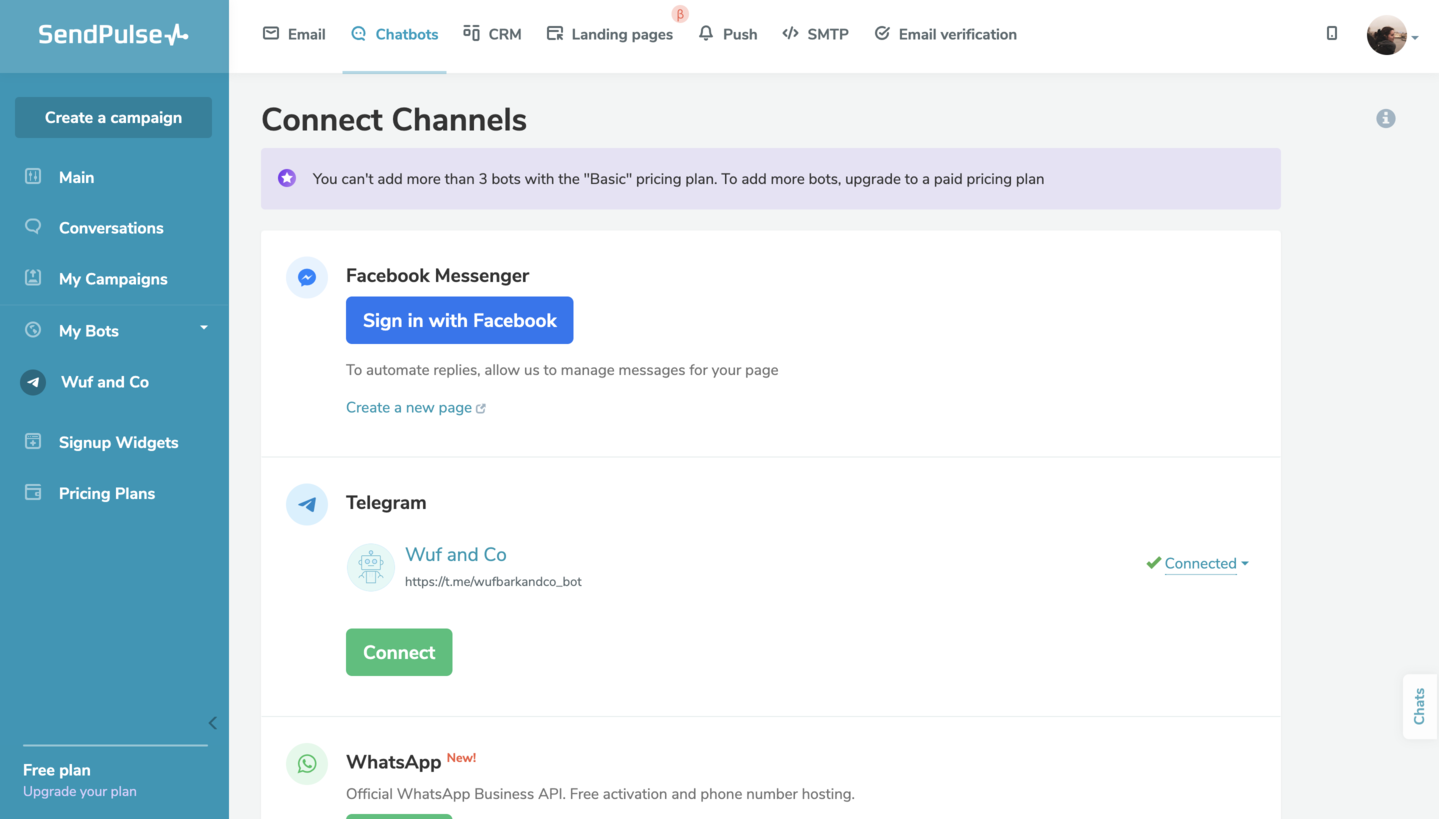Screen dimensions: 1439x819
Task: Click the Free plan label
Action: [57, 770]
